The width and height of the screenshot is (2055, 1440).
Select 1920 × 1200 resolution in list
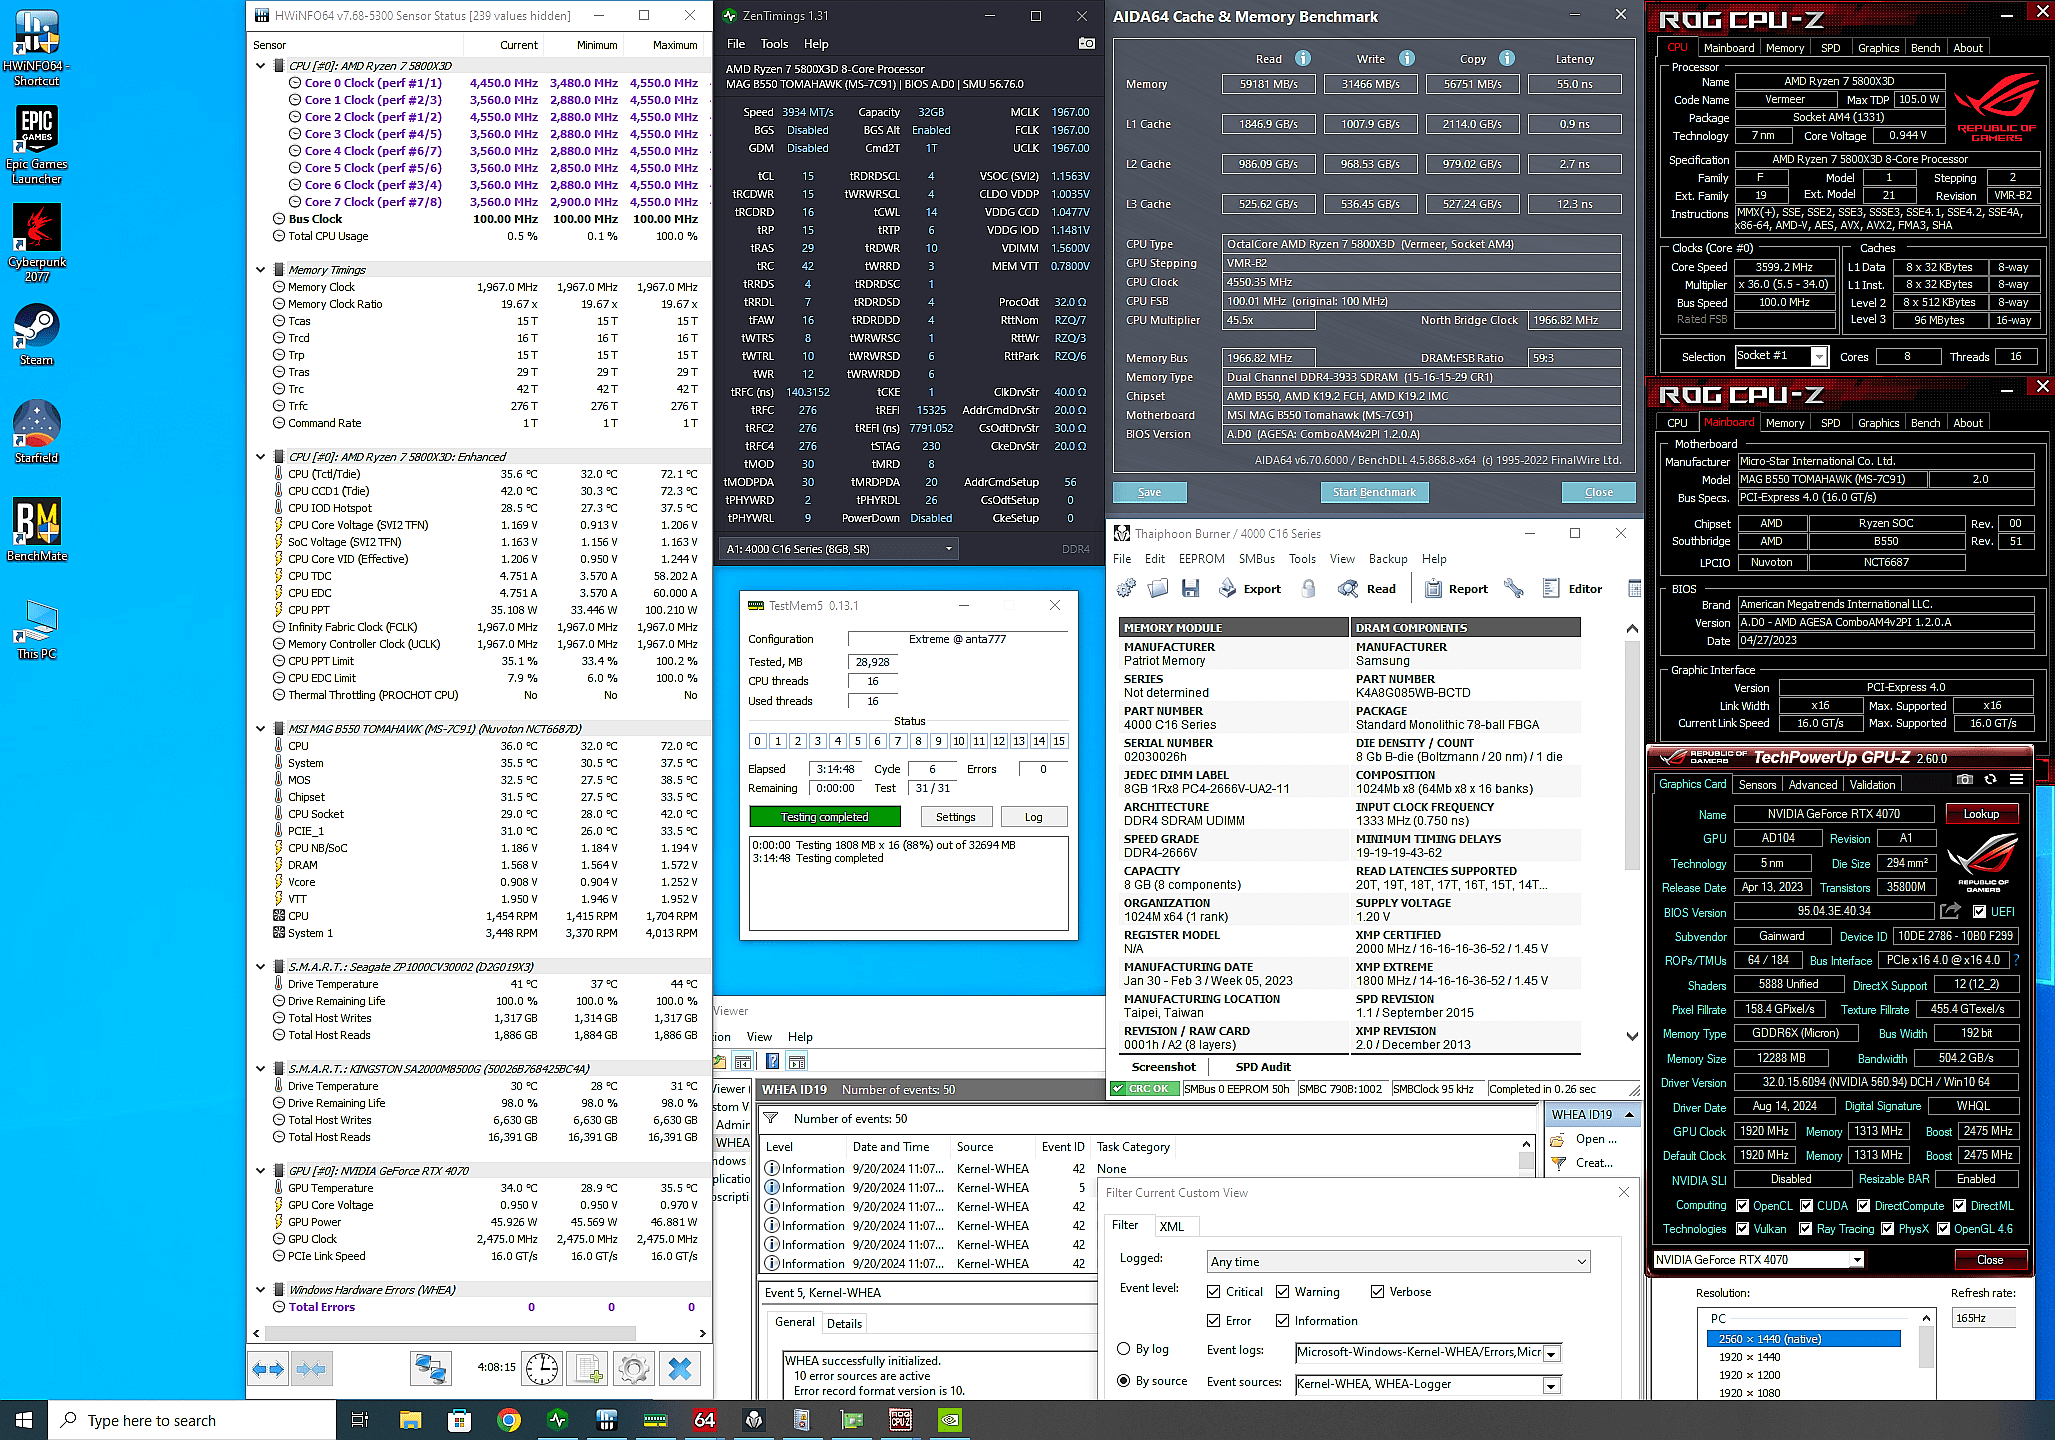click(x=1749, y=1375)
